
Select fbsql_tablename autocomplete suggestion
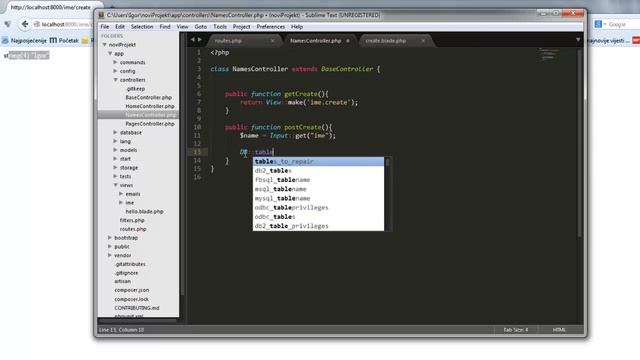pos(318,180)
